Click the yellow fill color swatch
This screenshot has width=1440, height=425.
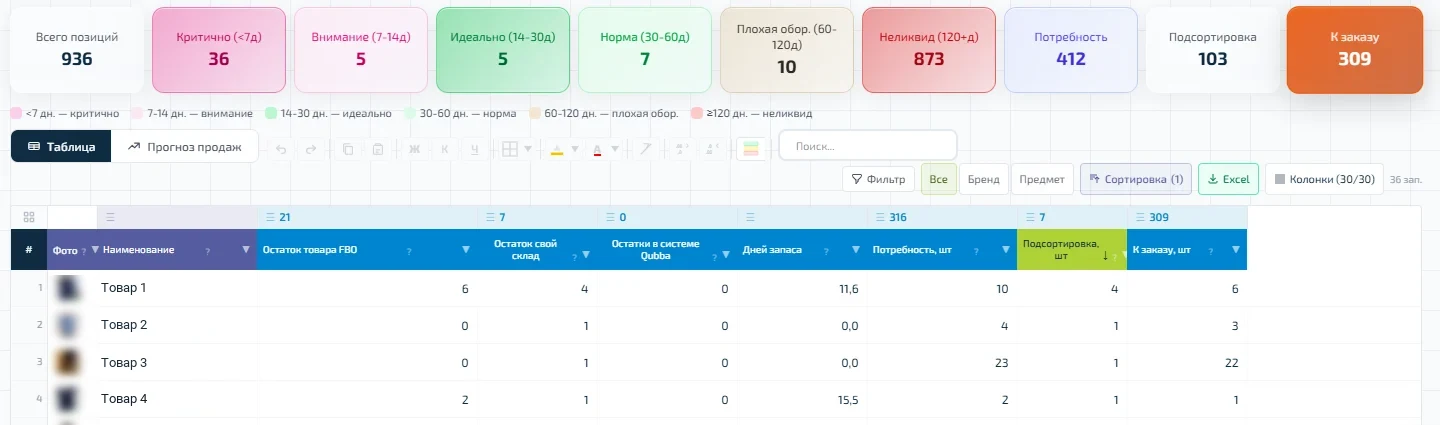pyautogui.click(x=557, y=150)
